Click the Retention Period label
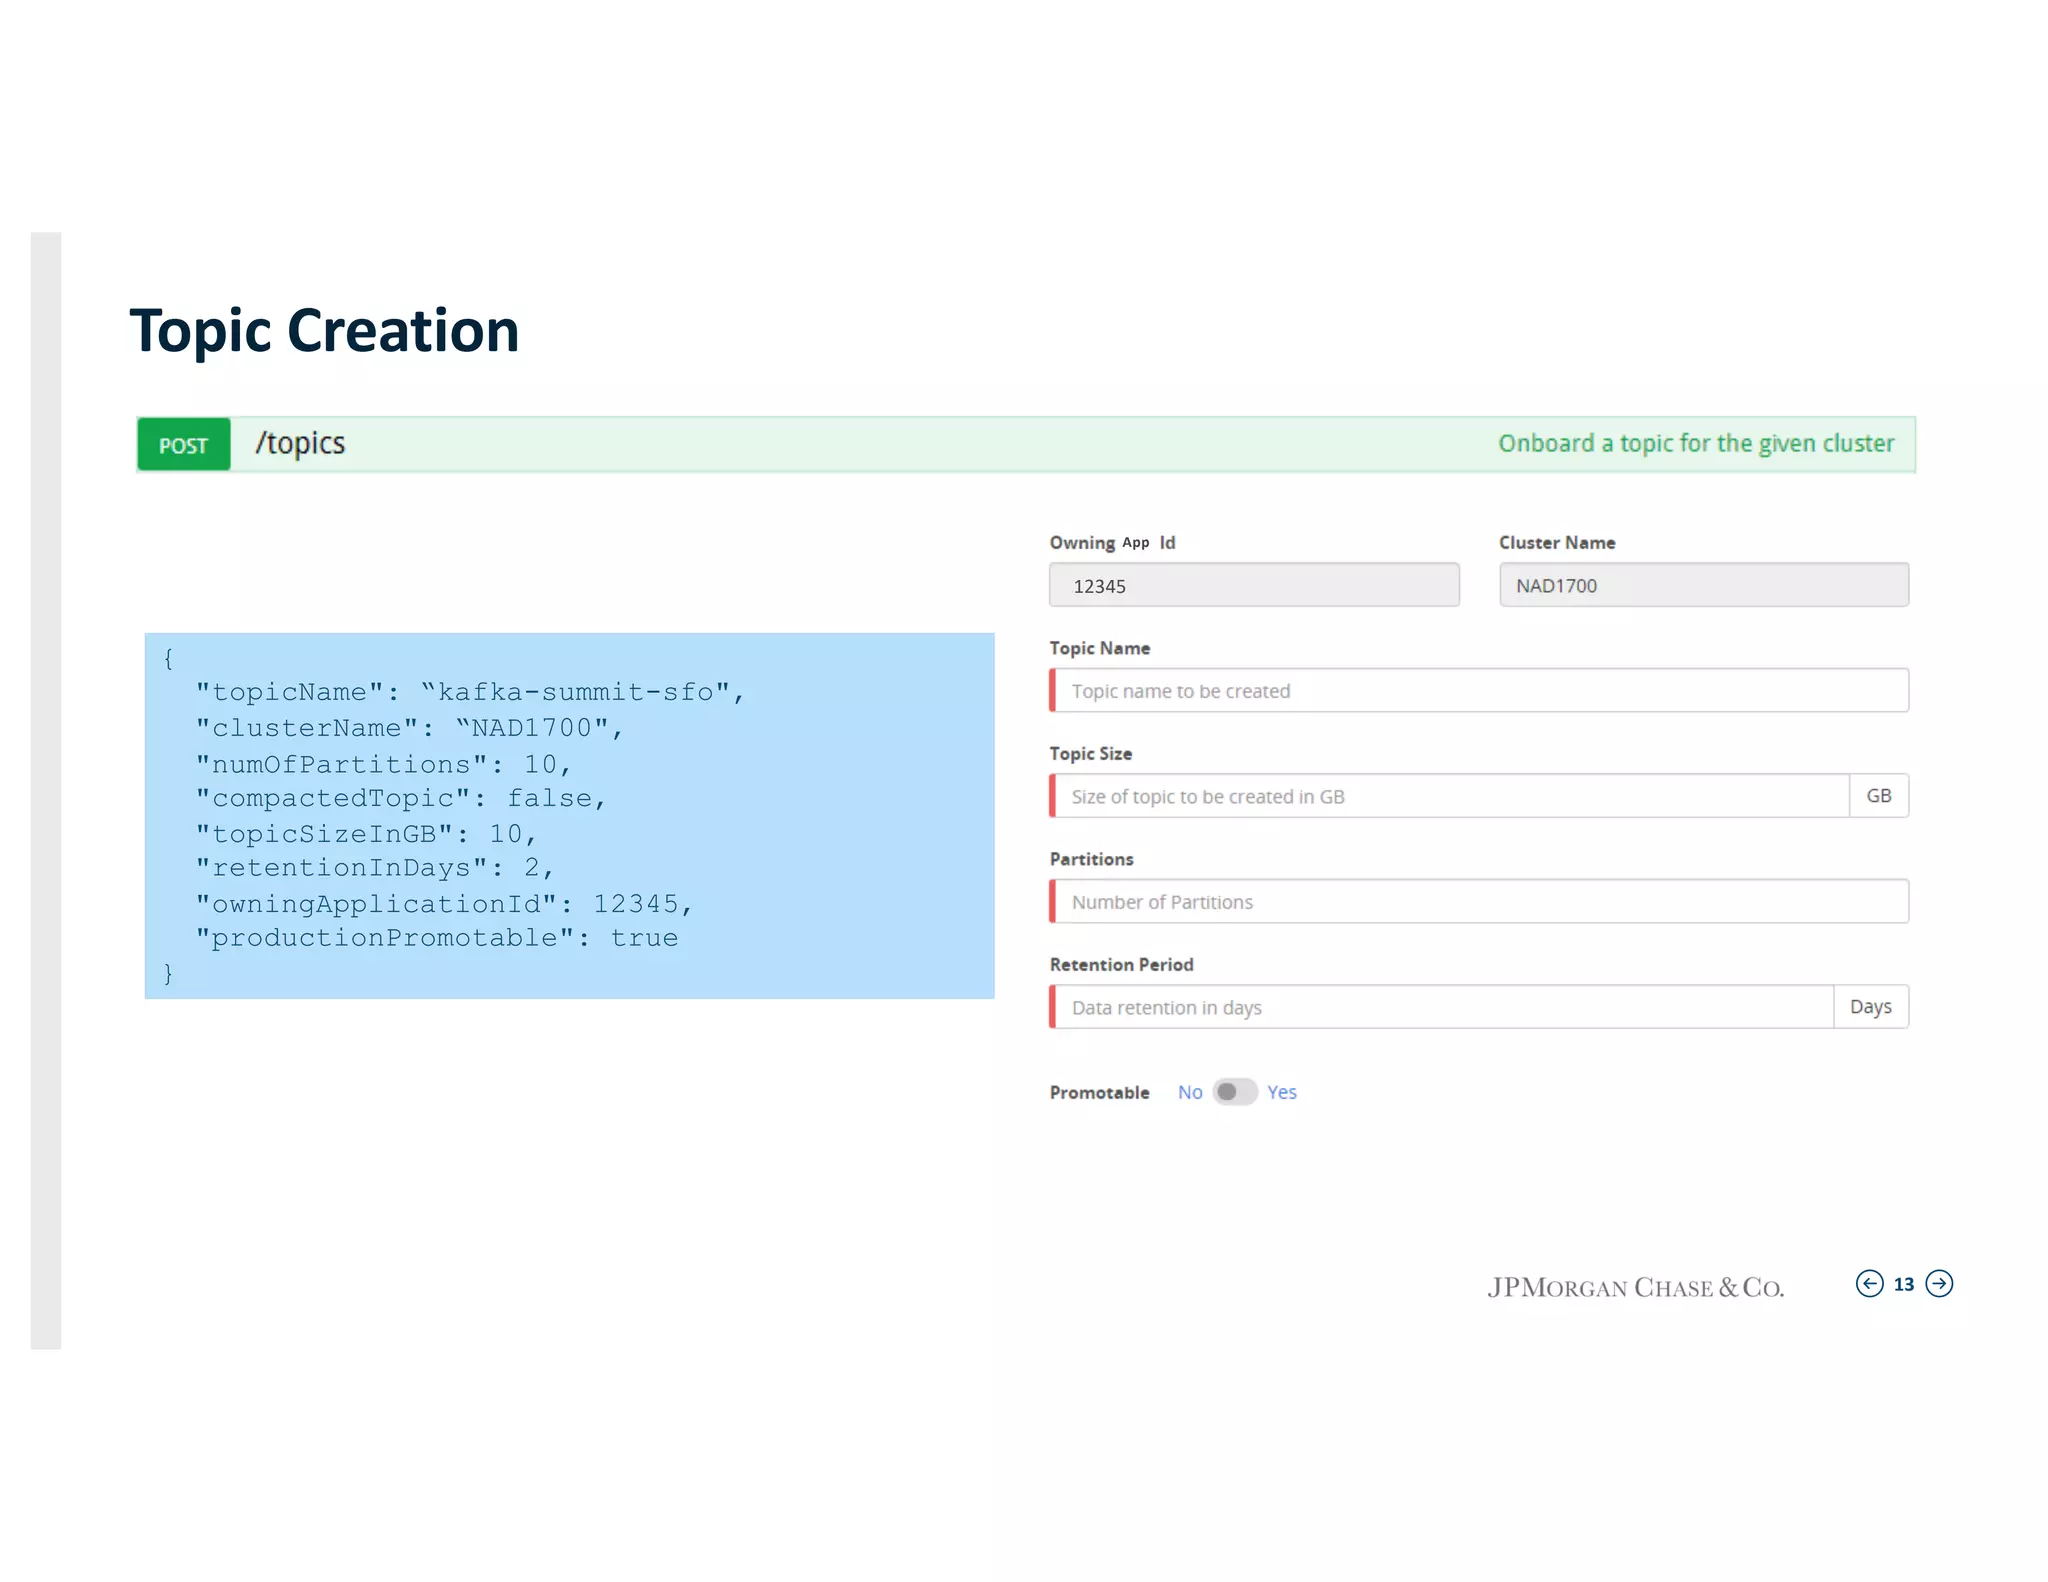Viewport: 2048px width, 1582px height. tap(1121, 964)
